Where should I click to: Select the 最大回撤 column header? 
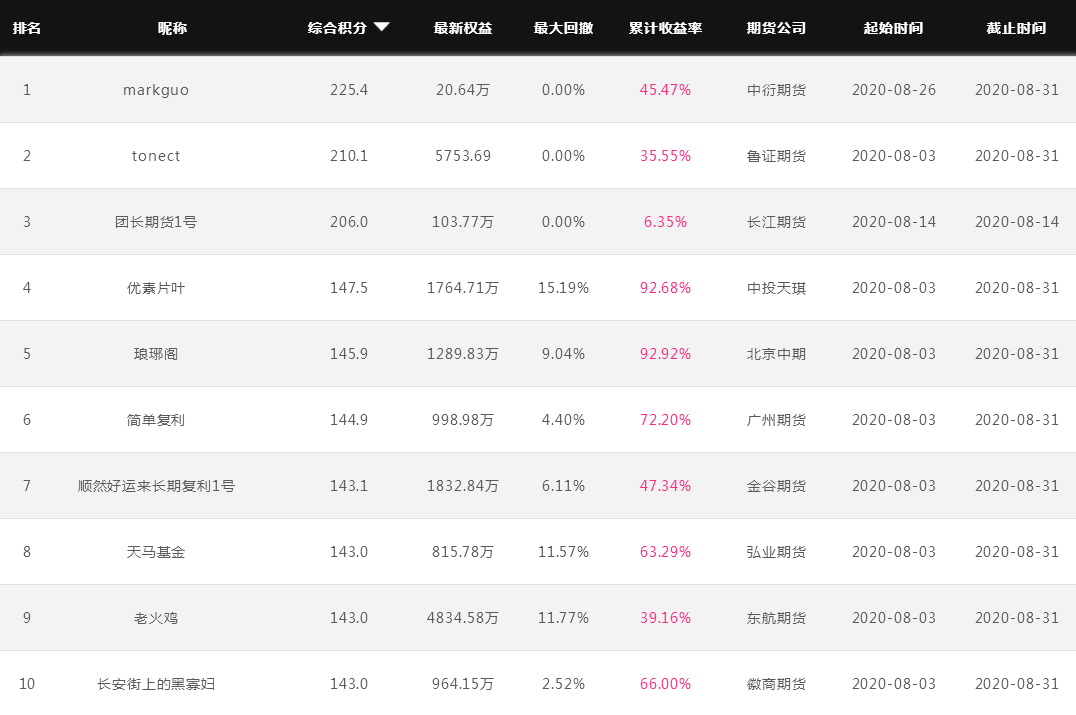click(x=563, y=28)
